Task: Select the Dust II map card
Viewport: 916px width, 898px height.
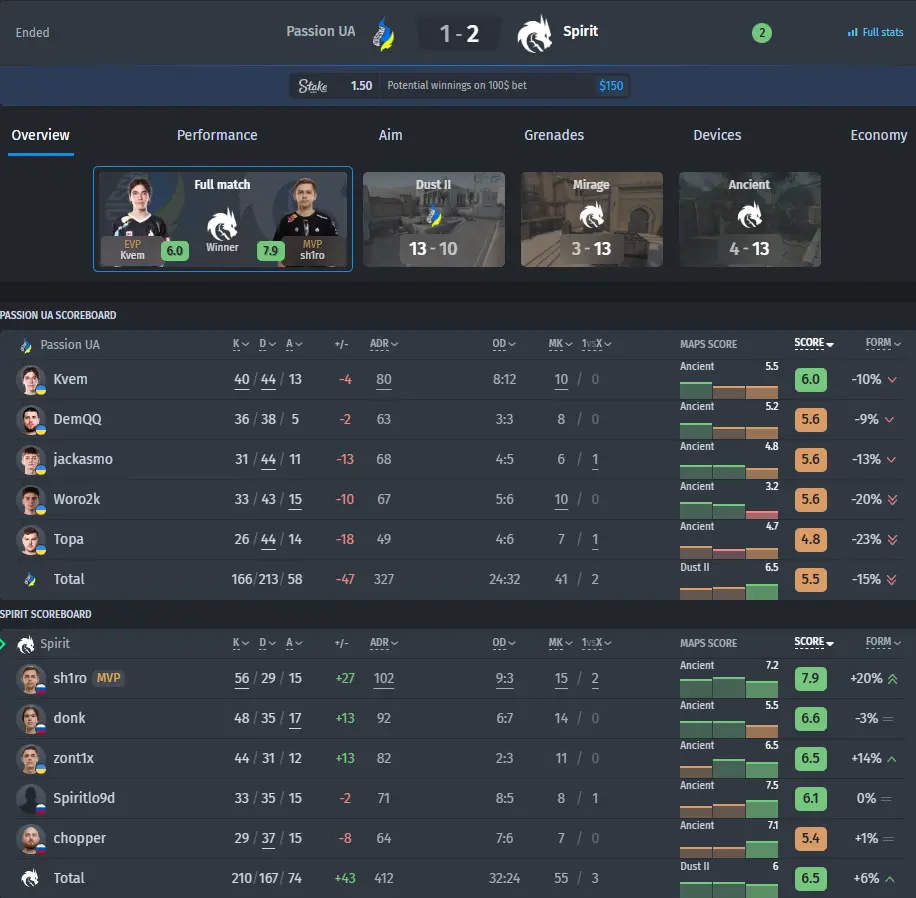Action: pos(434,219)
